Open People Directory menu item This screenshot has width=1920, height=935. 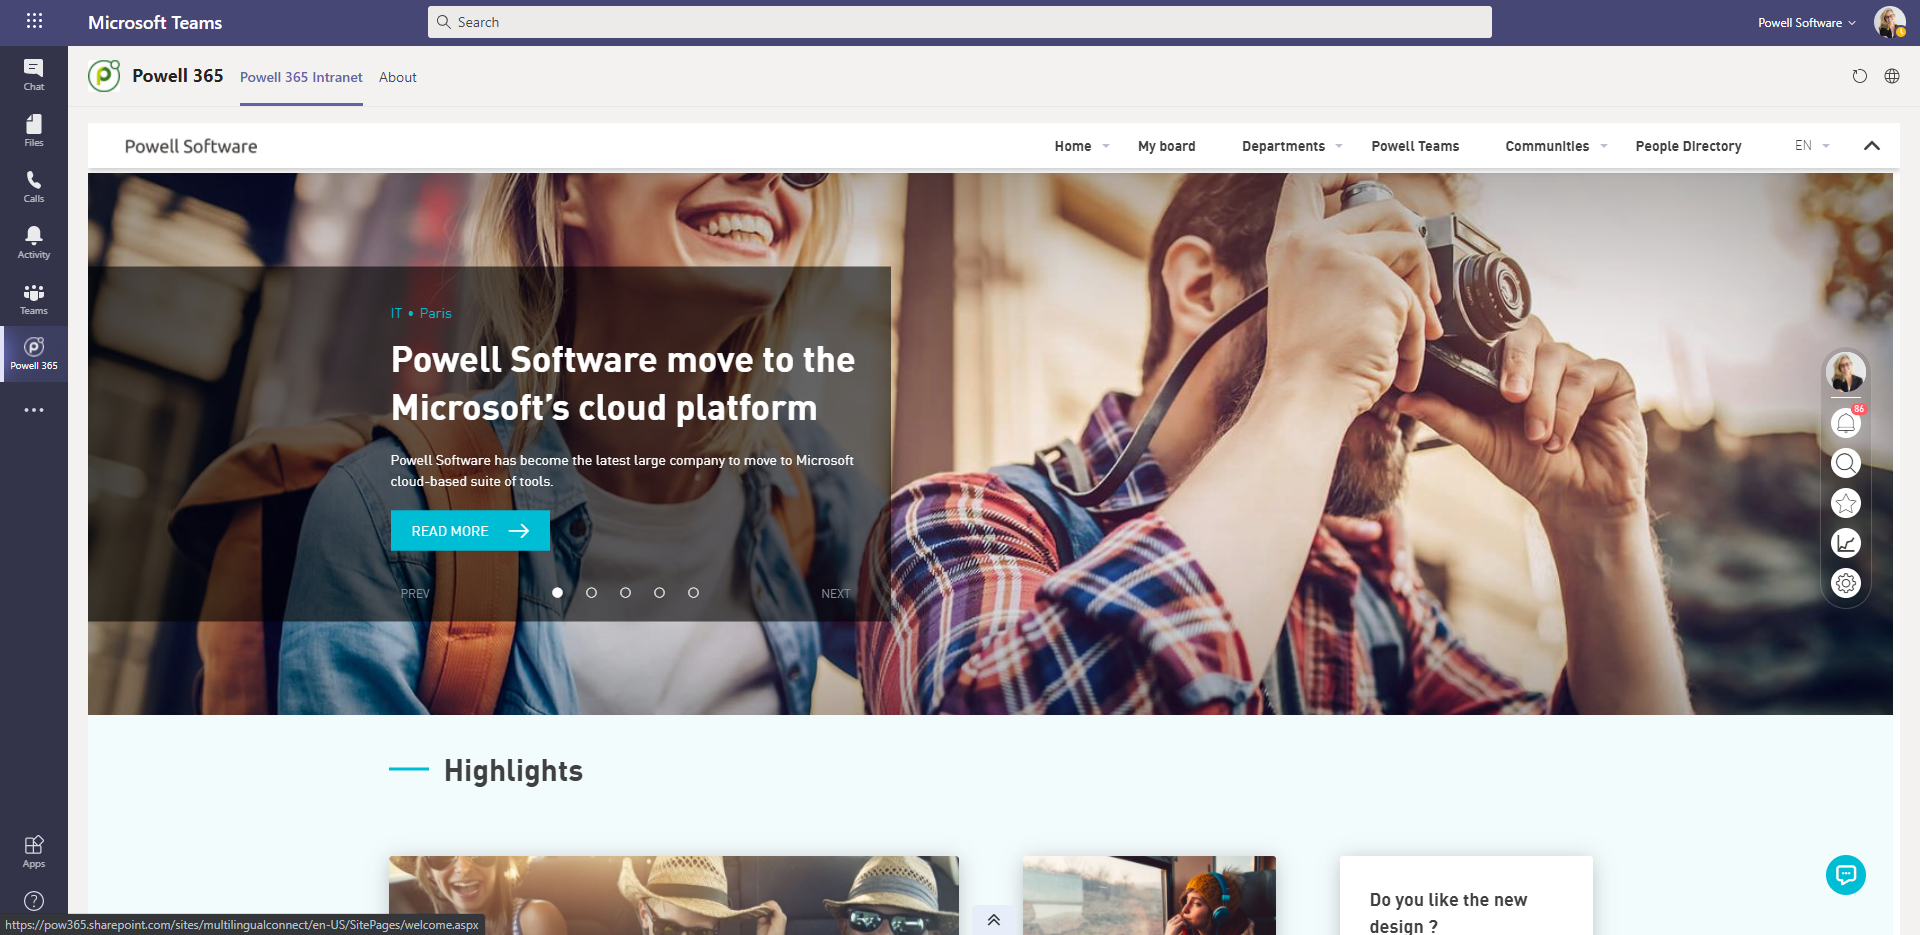(1688, 146)
